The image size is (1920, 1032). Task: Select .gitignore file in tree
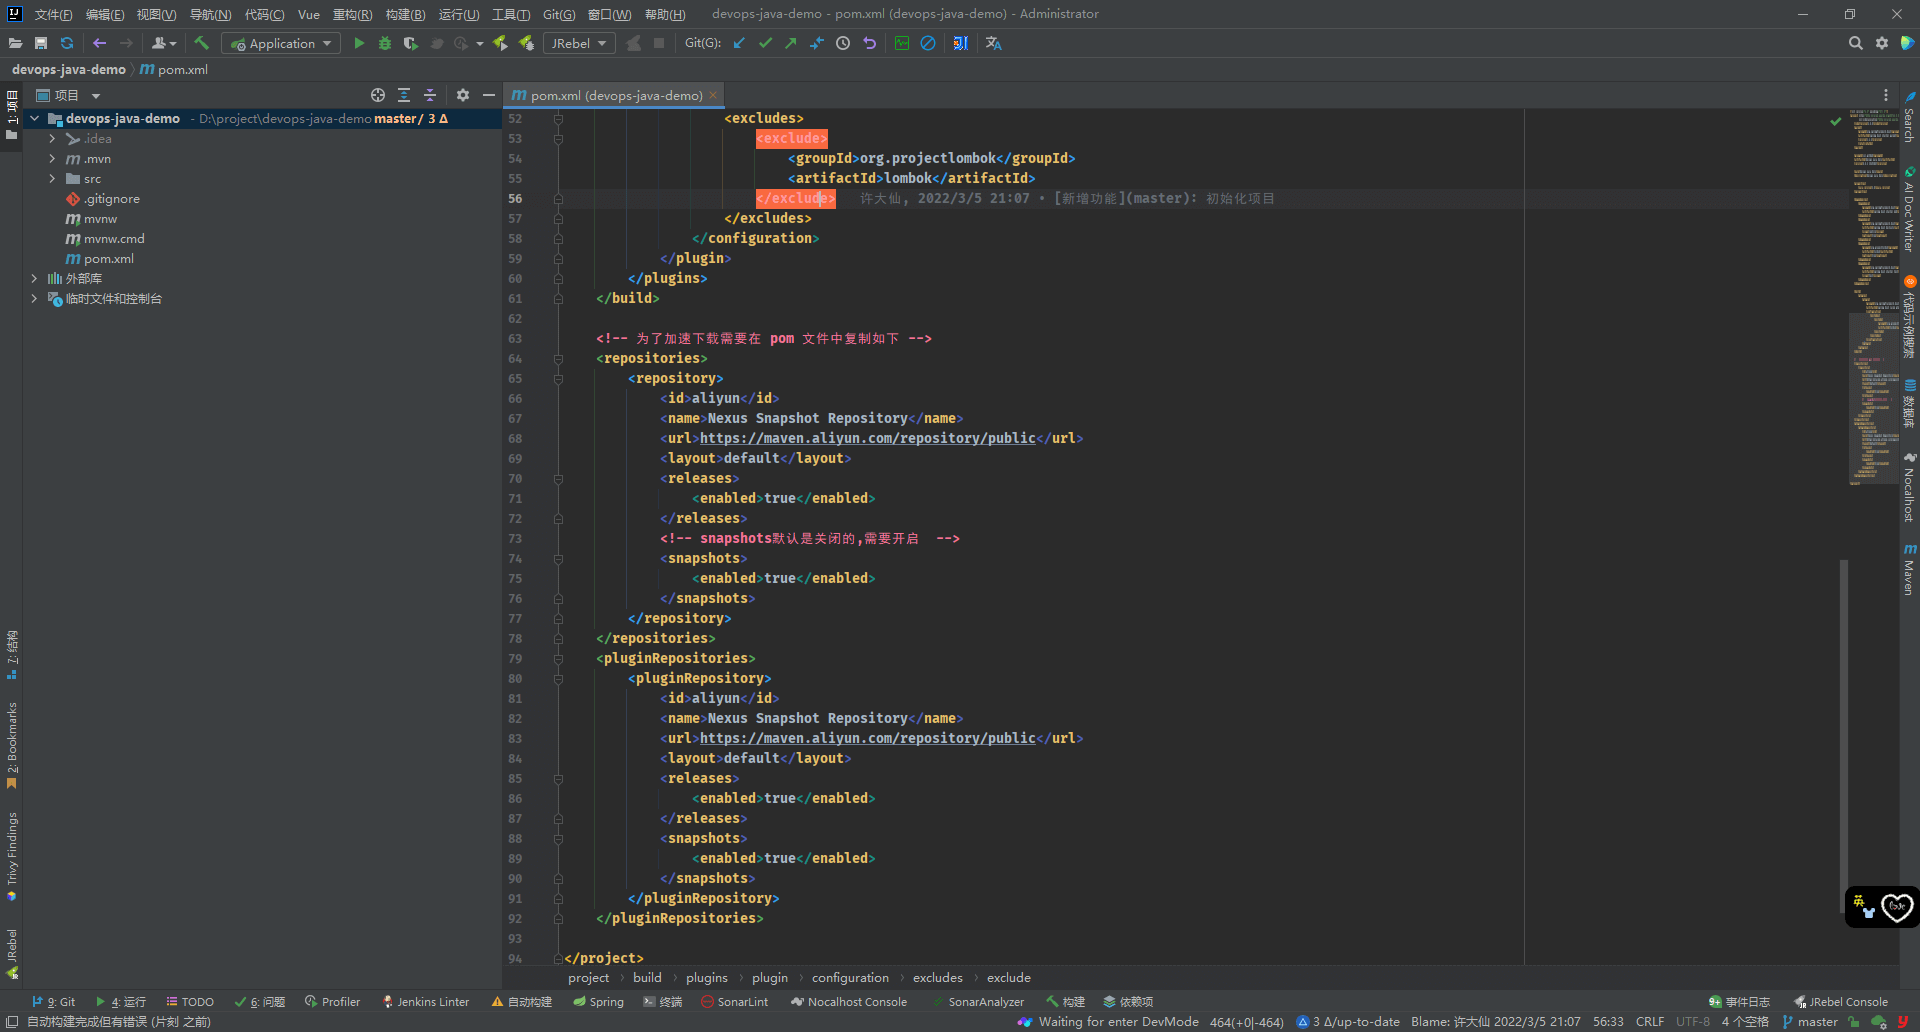[111, 198]
